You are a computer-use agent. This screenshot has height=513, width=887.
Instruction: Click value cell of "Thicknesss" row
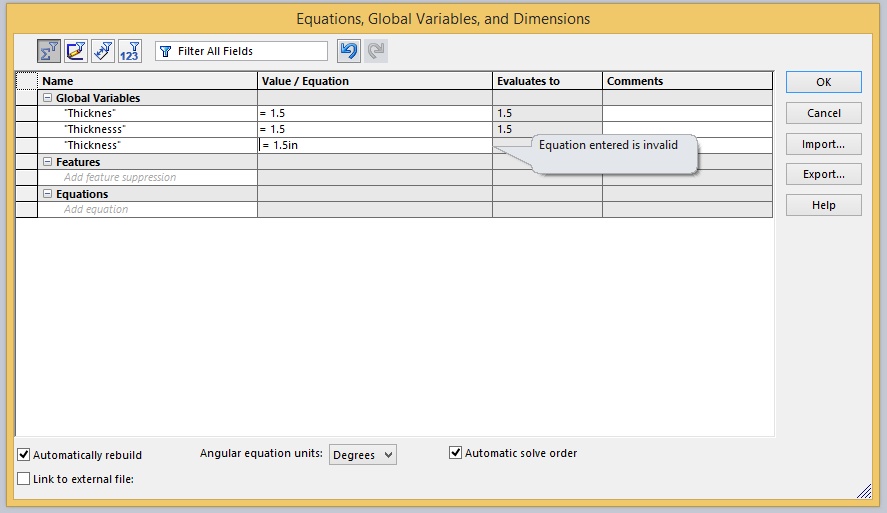click(x=374, y=129)
